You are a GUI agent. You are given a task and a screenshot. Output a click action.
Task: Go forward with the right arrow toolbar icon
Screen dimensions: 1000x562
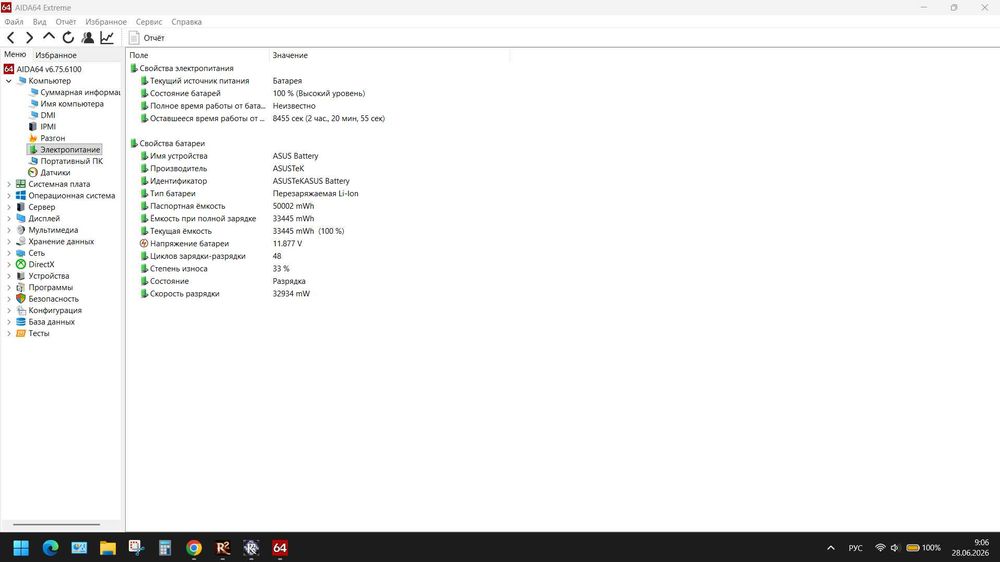click(29, 38)
